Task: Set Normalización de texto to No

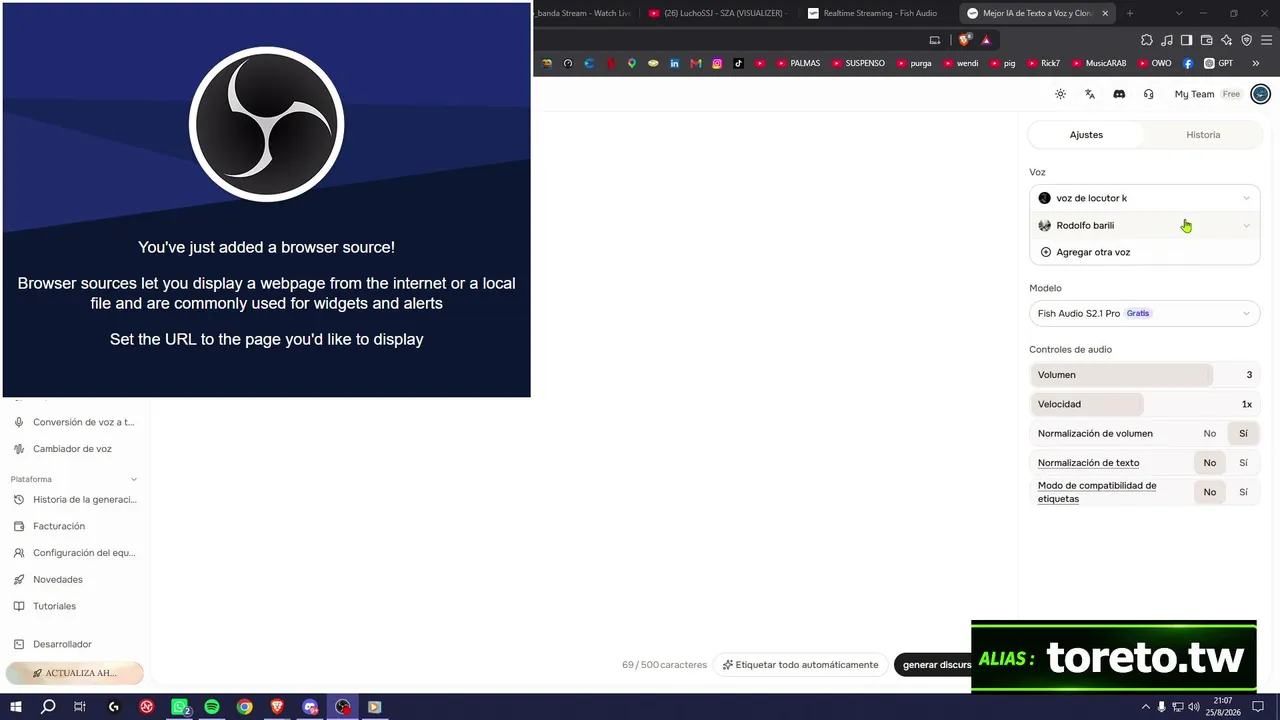Action: [1210, 463]
